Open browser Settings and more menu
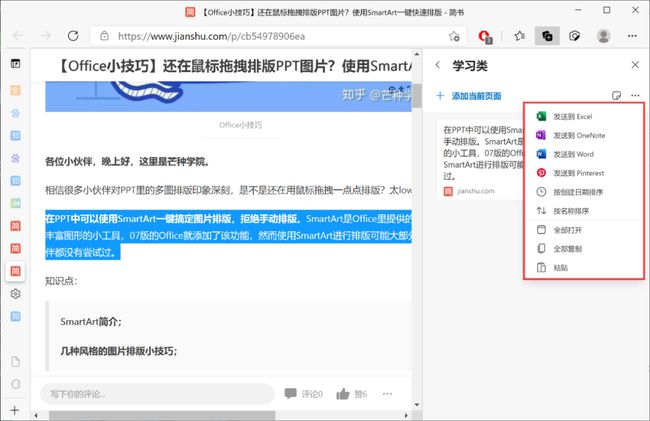 pos(632,36)
